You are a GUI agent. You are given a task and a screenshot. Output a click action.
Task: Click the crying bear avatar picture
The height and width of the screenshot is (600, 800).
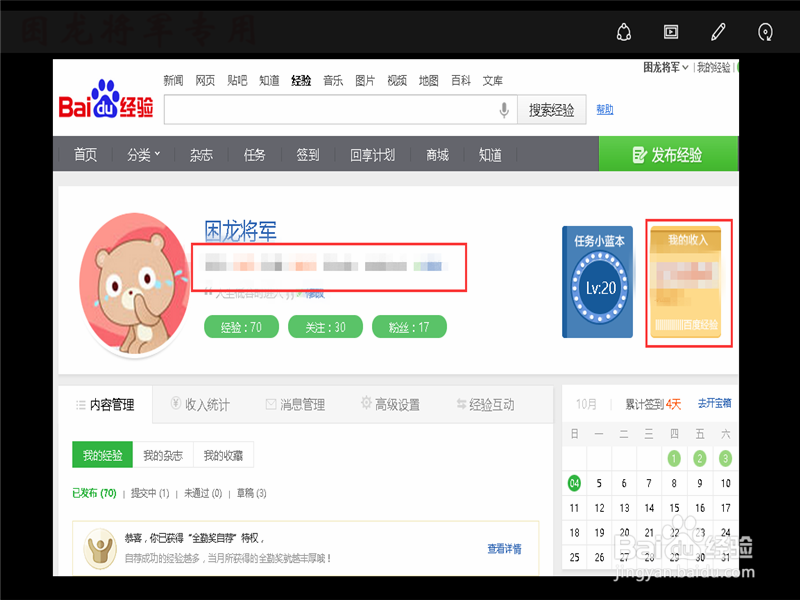click(140, 282)
